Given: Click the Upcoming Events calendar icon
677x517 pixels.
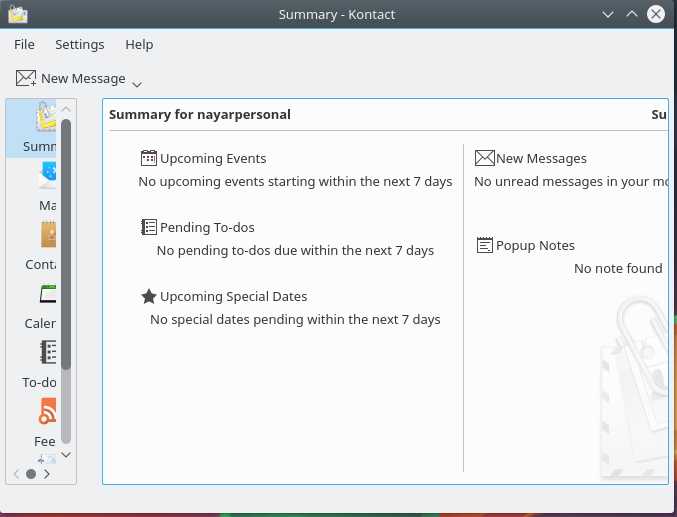Looking at the screenshot, I should point(149,158).
